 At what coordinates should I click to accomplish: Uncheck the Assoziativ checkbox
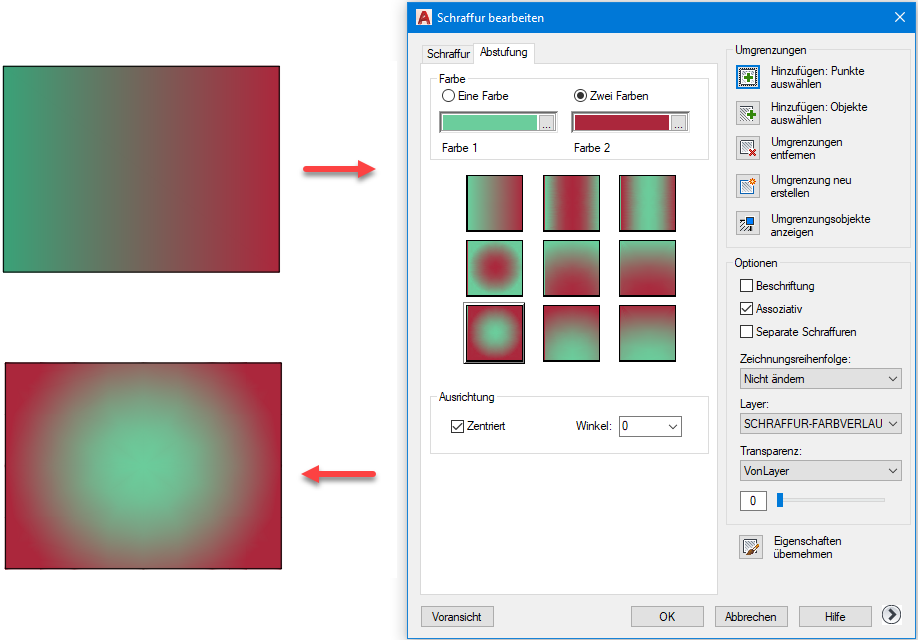coord(747,309)
